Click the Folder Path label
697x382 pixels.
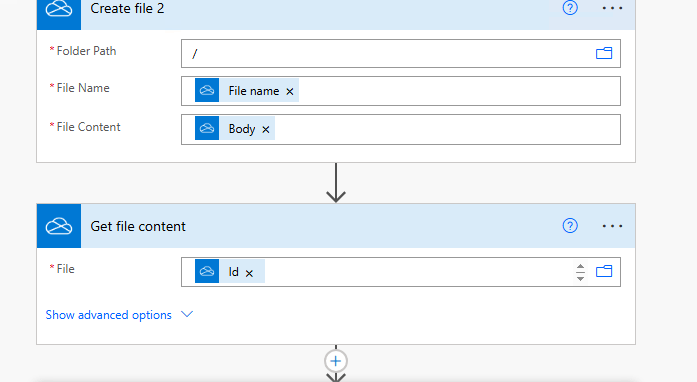point(86,51)
